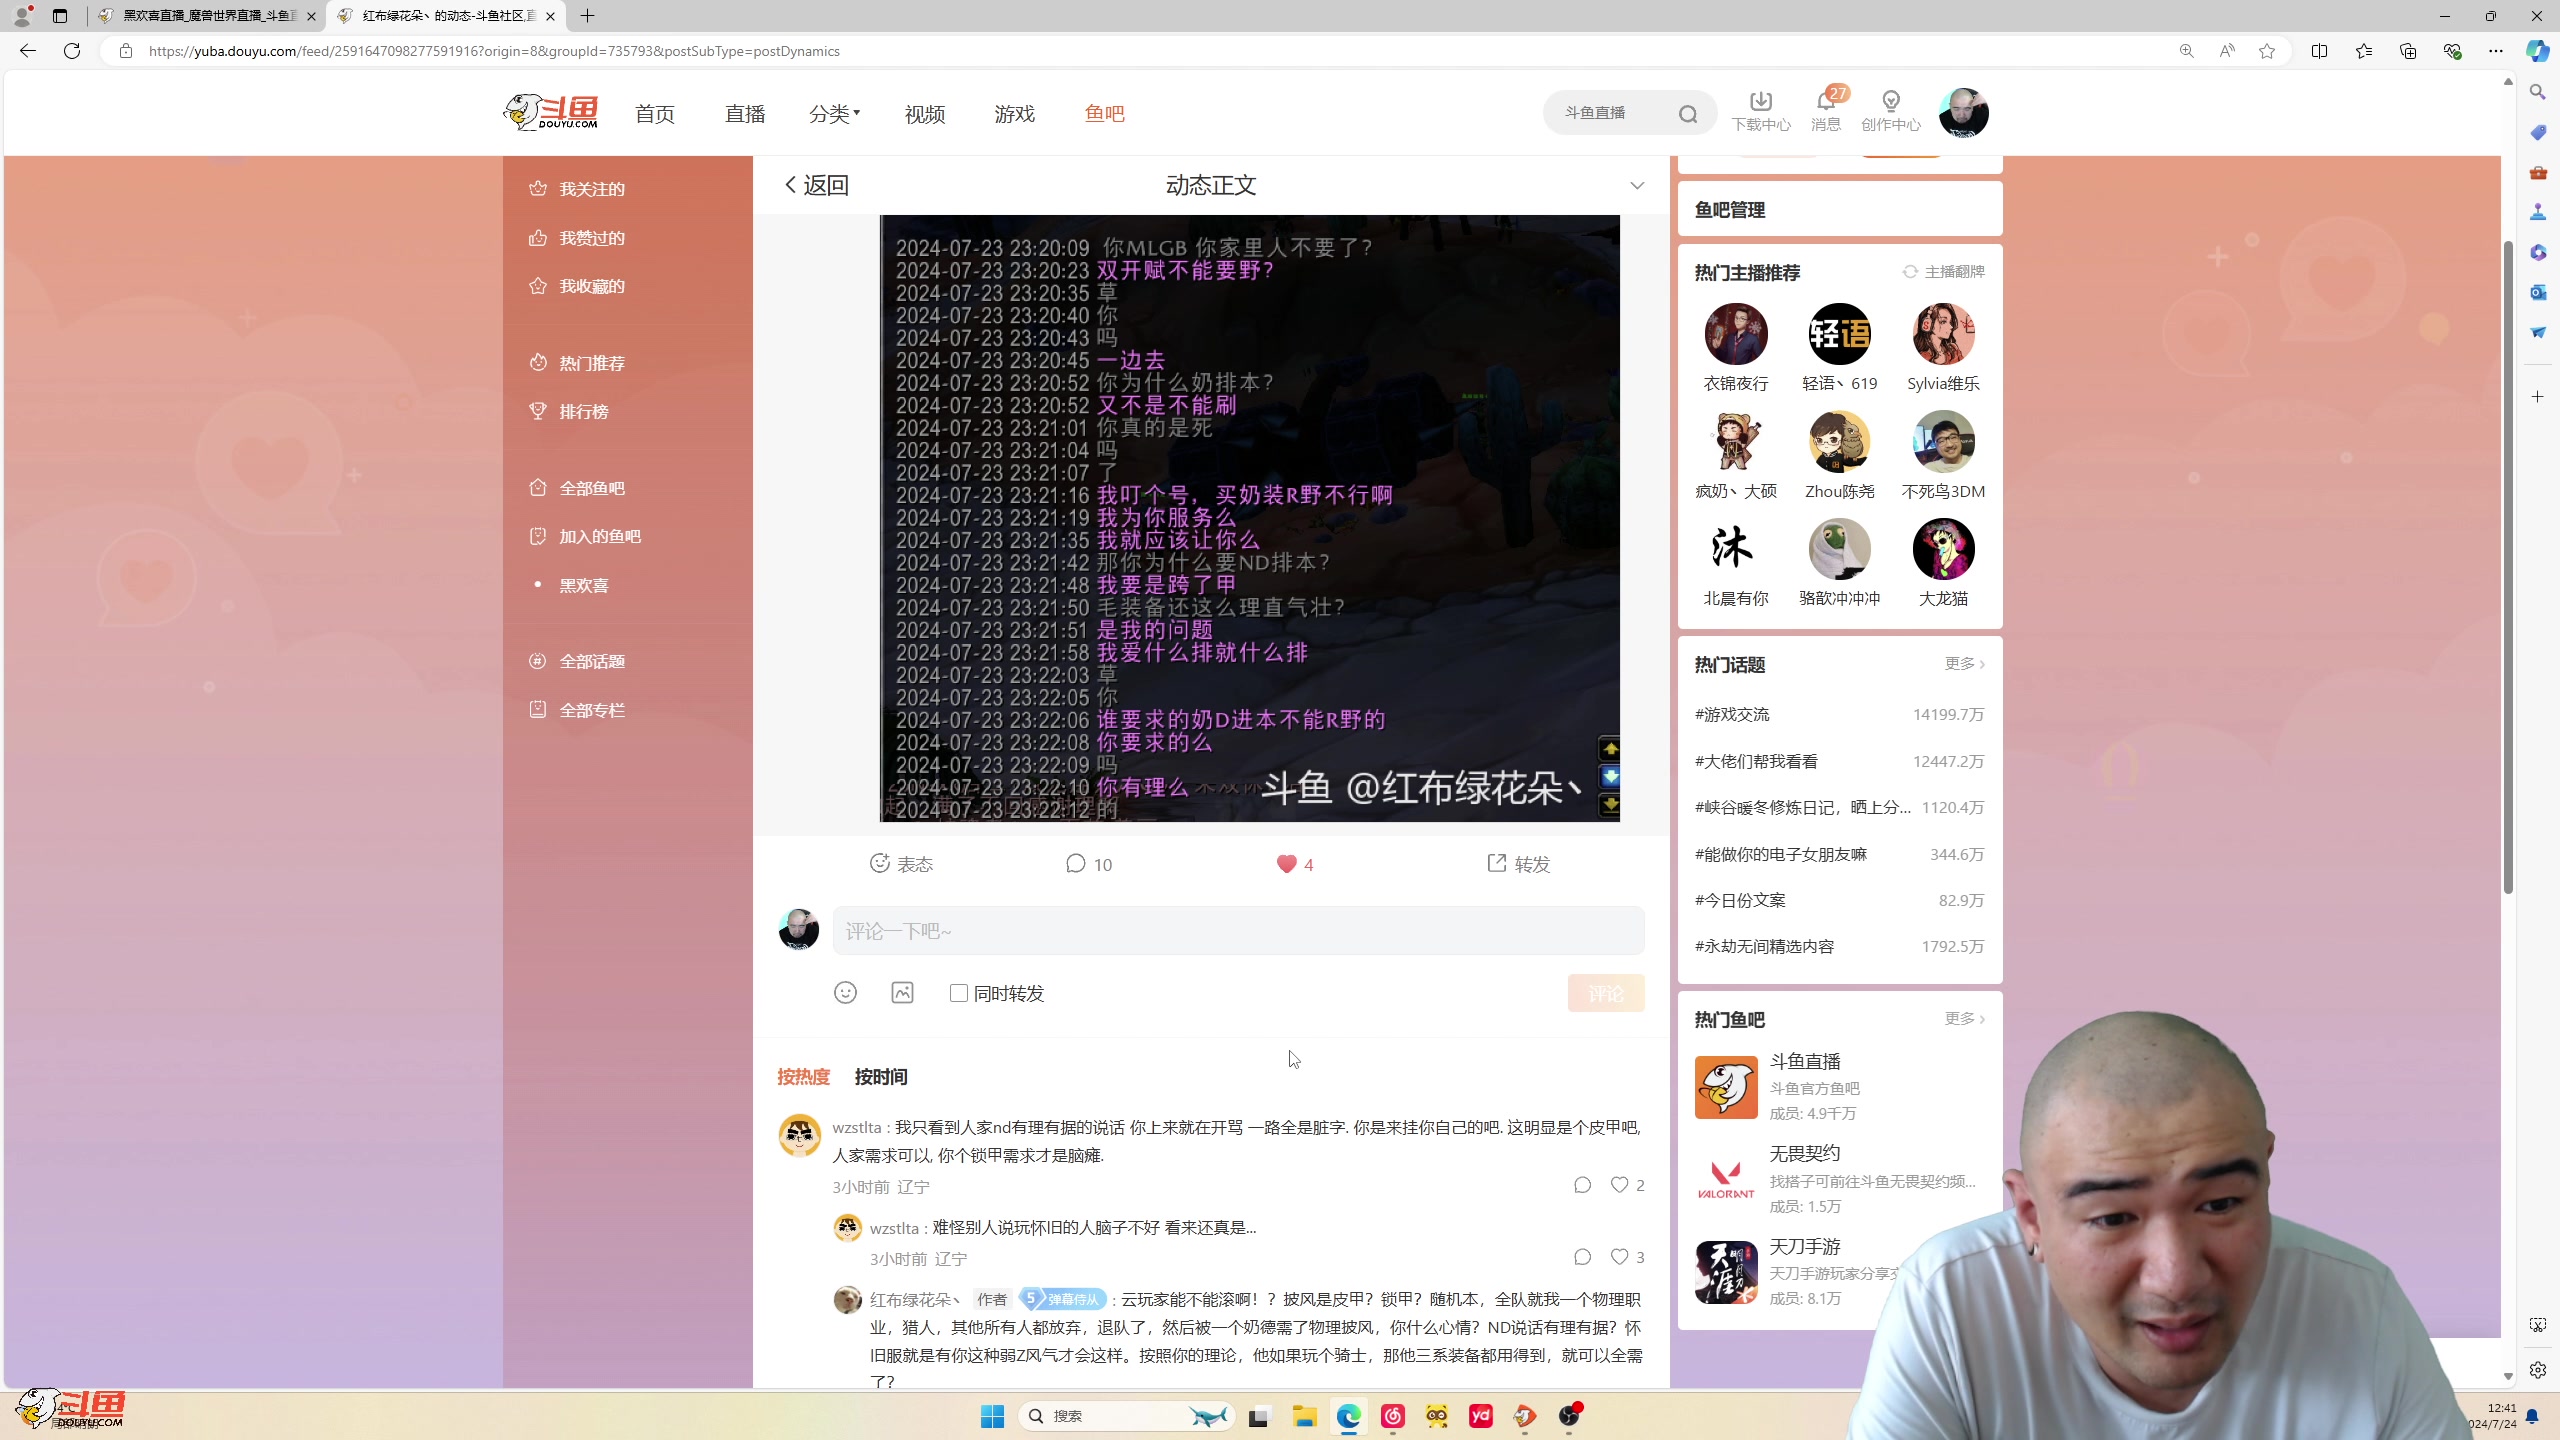Sort comments 按热度

click(x=804, y=1077)
